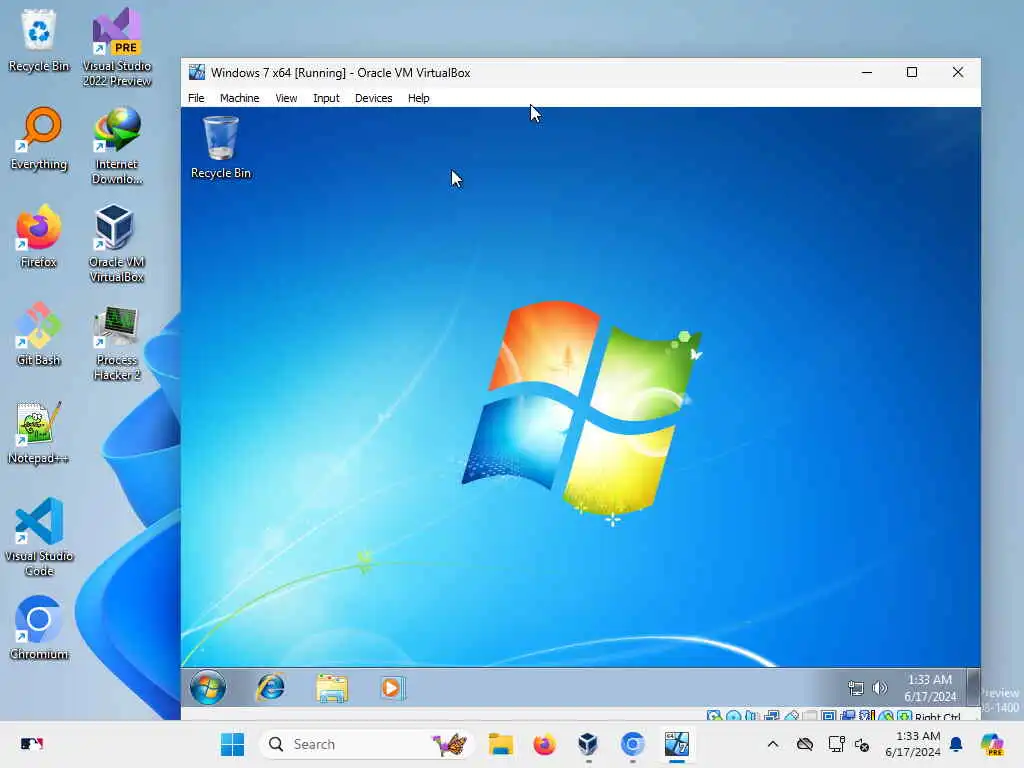Switch to the Windows 7 VM taskbar button
Viewport: 1024px width, 768px height.
click(677, 744)
